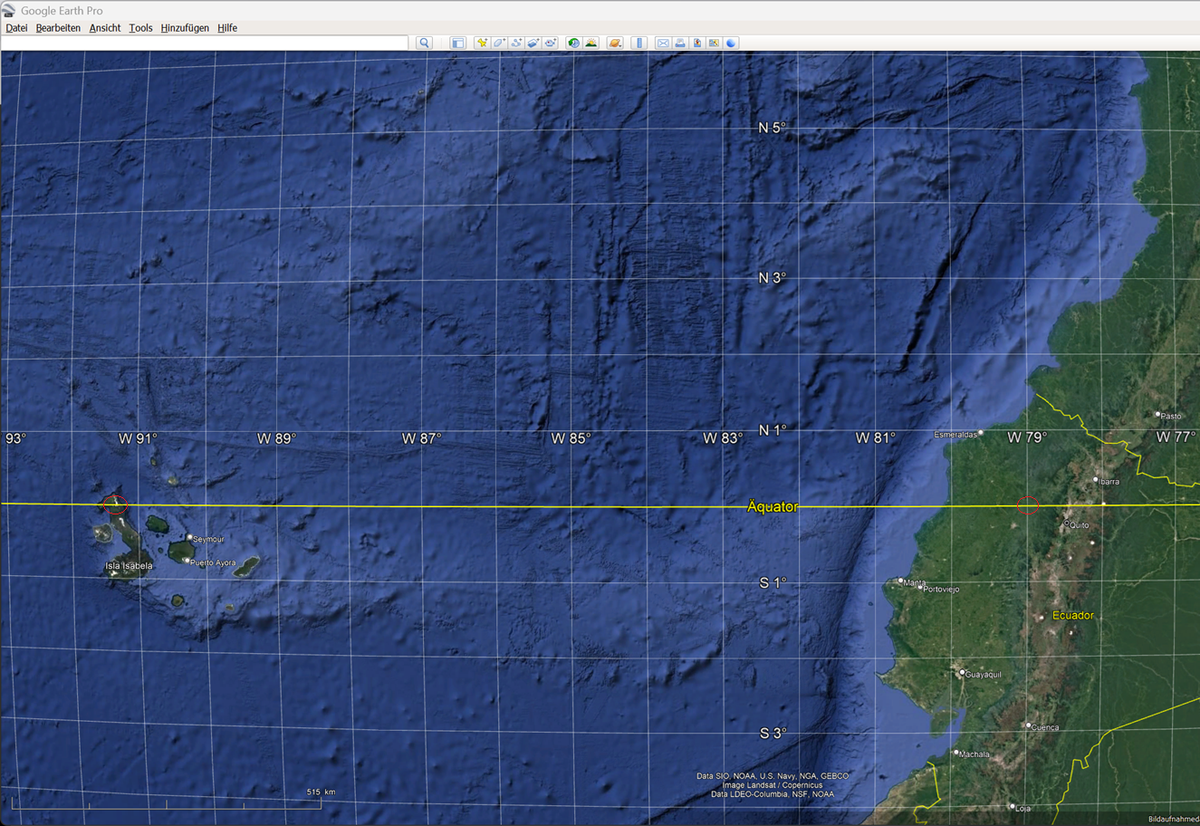Select the Esmeraldas place label
Viewport: 1200px width, 826px height.
956,435
